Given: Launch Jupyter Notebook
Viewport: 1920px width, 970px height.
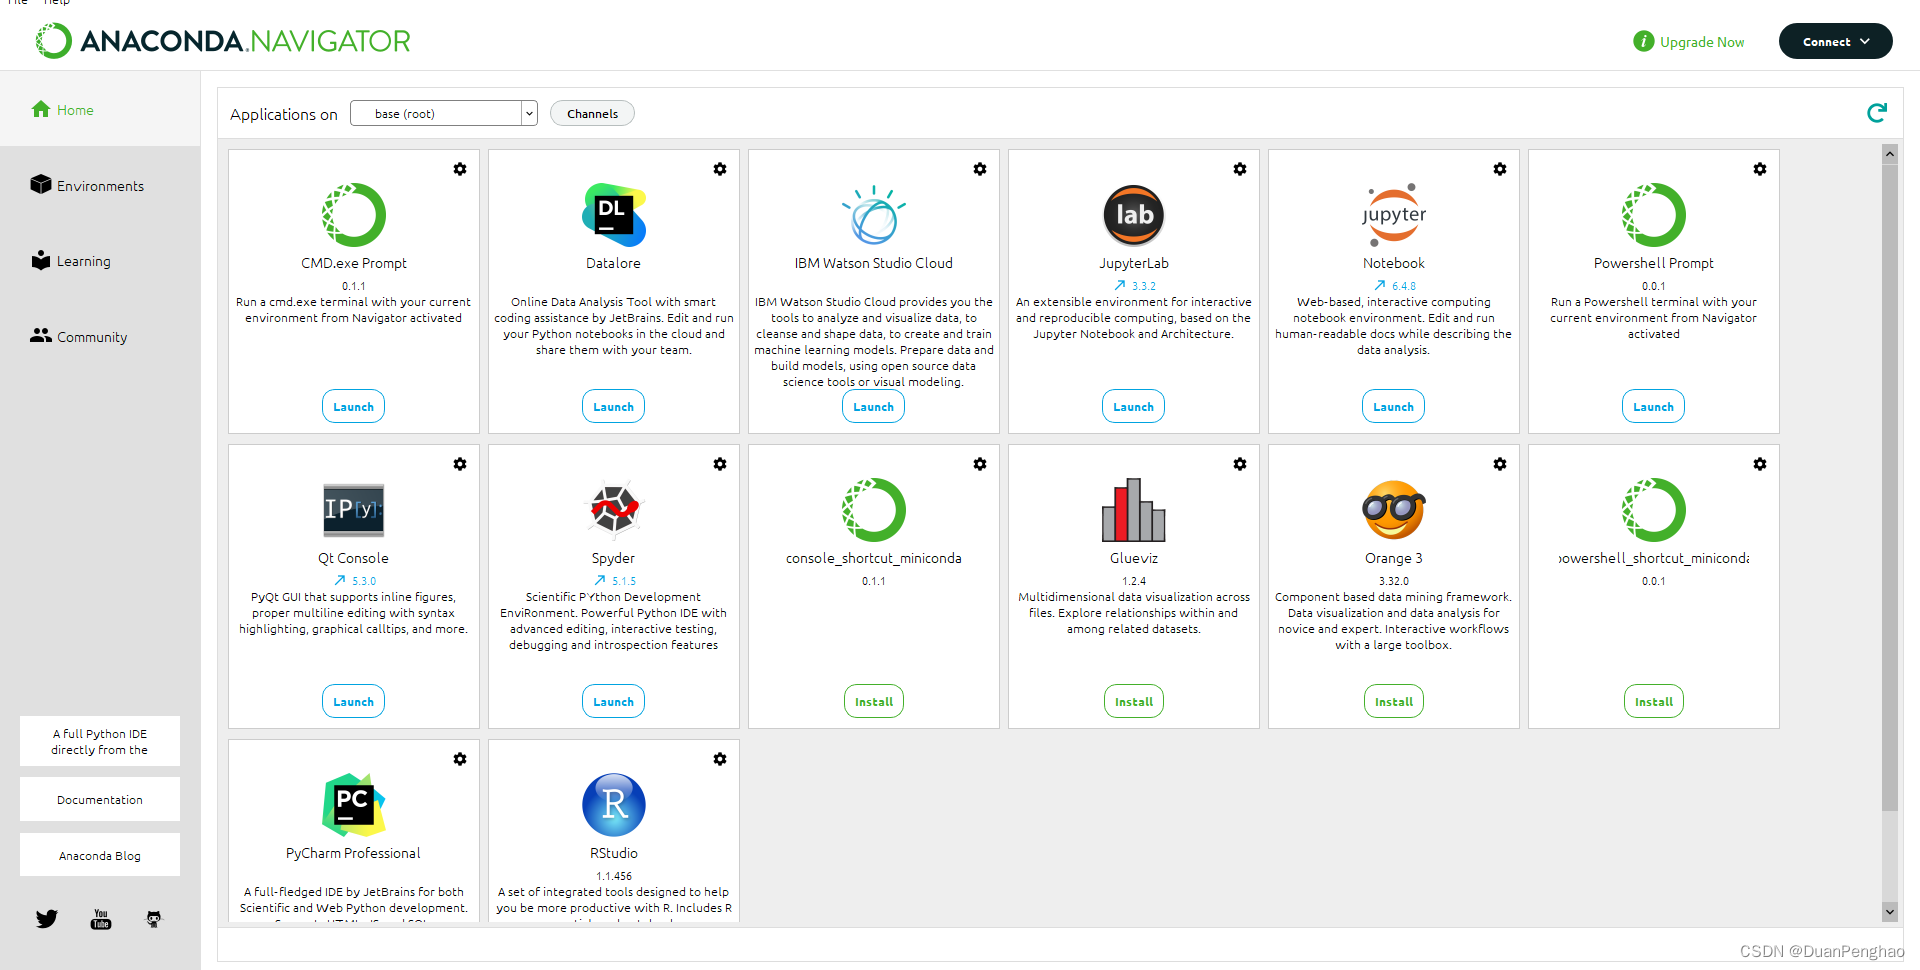Looking at the screenshot, I should [x=1393, y=406].
